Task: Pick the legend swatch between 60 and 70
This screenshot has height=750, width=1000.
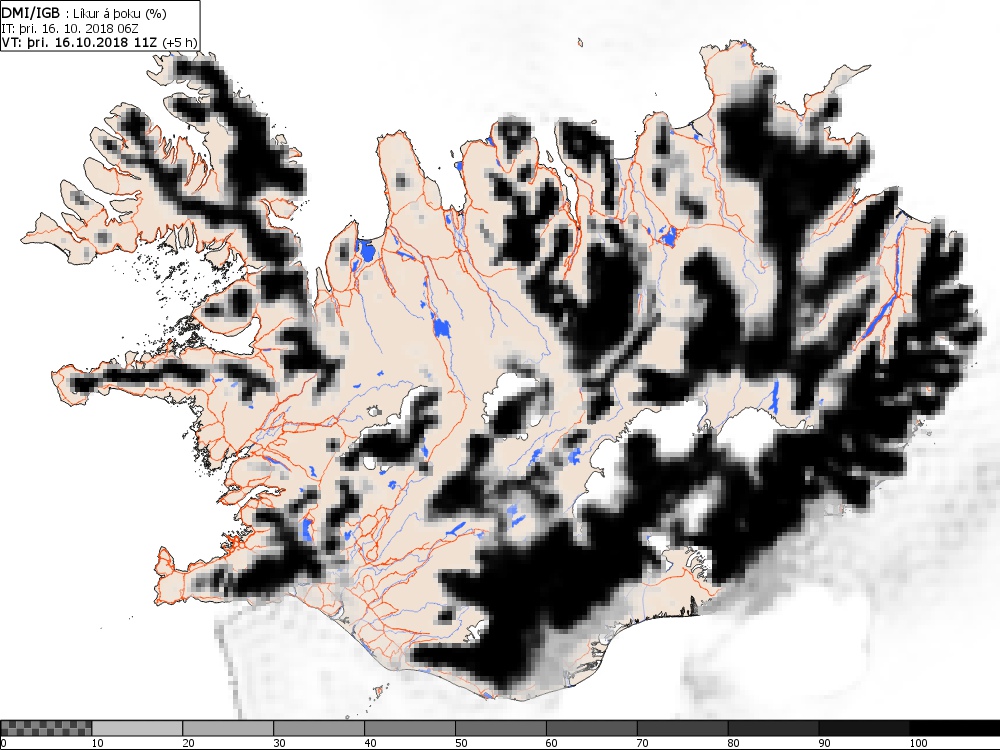Action: pos(592,728)
